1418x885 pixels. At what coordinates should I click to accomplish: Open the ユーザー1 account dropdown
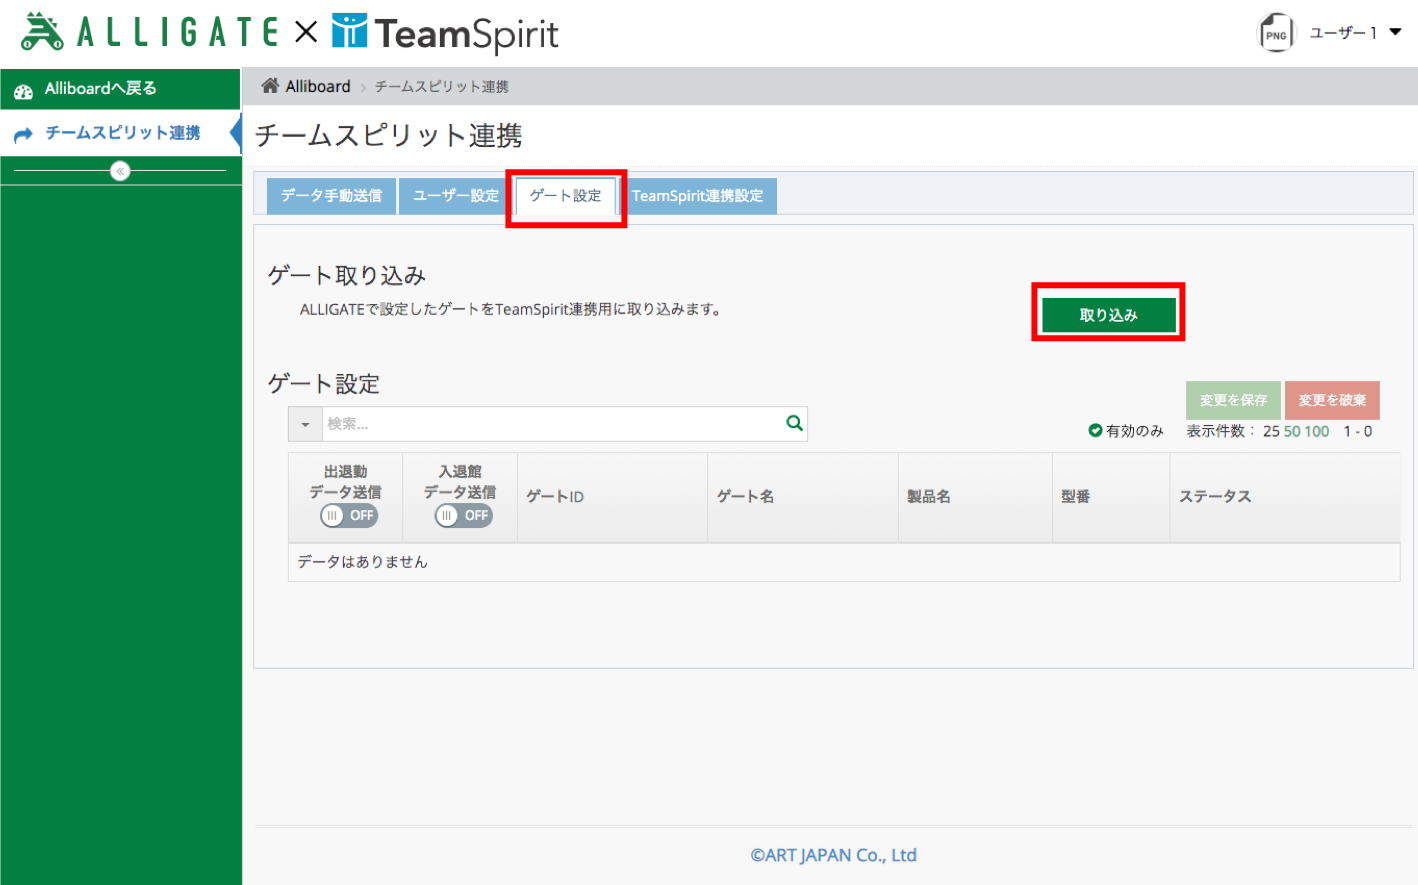click(x=1355, y=33)
